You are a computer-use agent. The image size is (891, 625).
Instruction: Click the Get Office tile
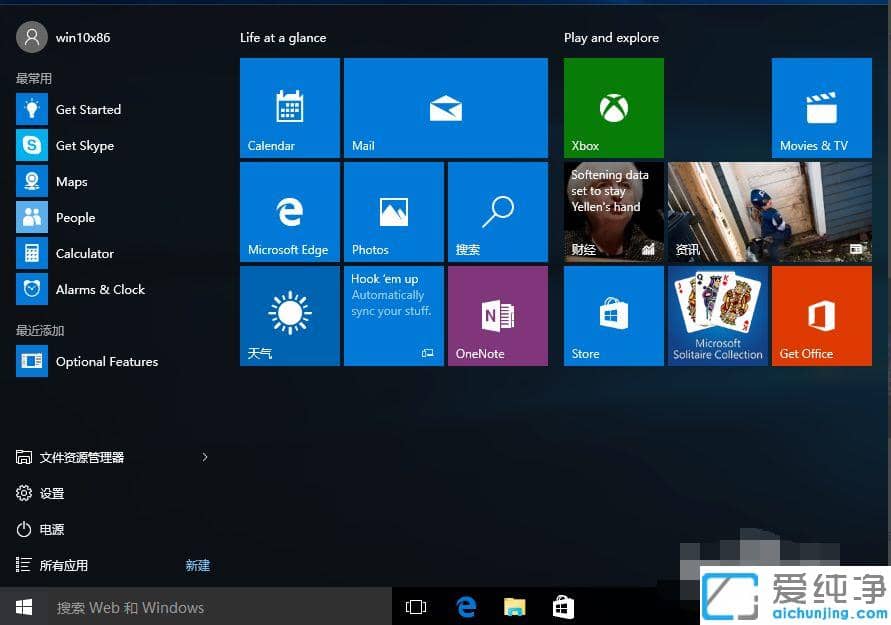click(821, 315)
